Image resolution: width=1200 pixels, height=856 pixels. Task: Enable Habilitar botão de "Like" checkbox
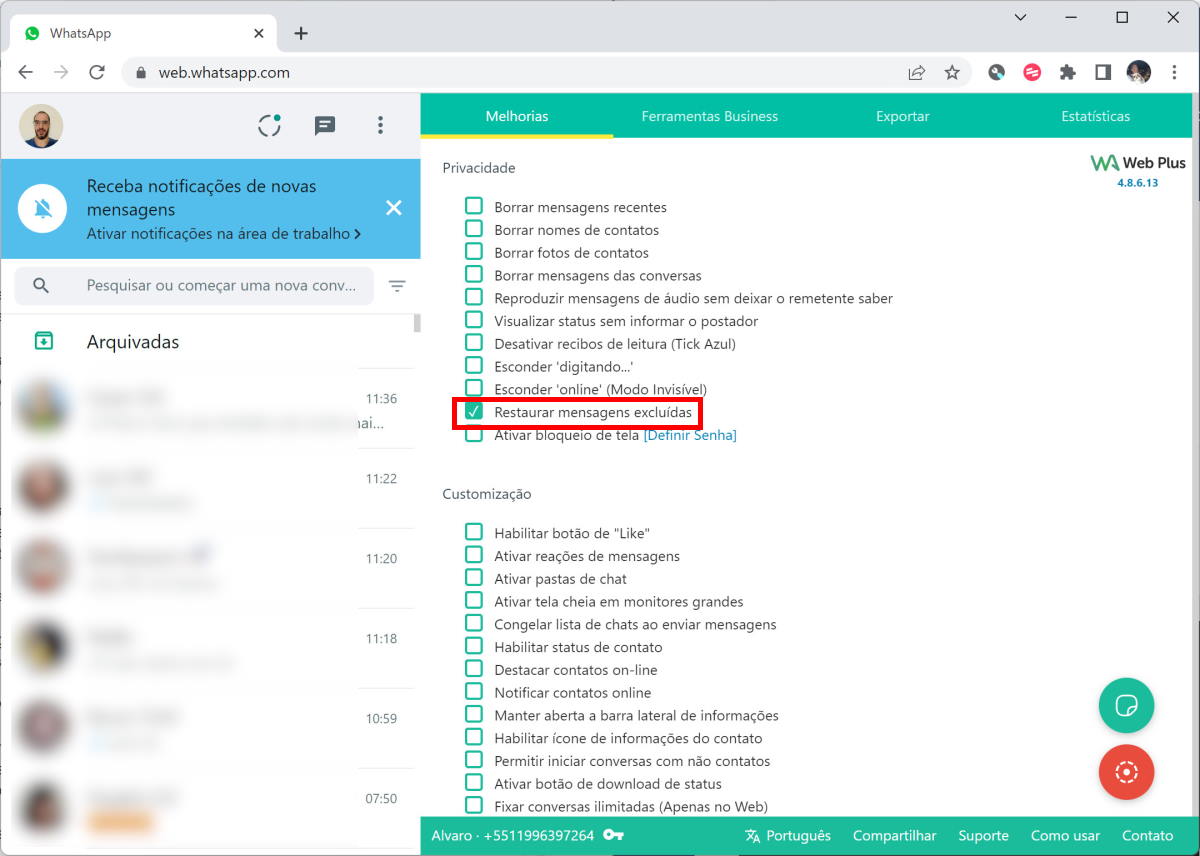click(x=474, y=532)
